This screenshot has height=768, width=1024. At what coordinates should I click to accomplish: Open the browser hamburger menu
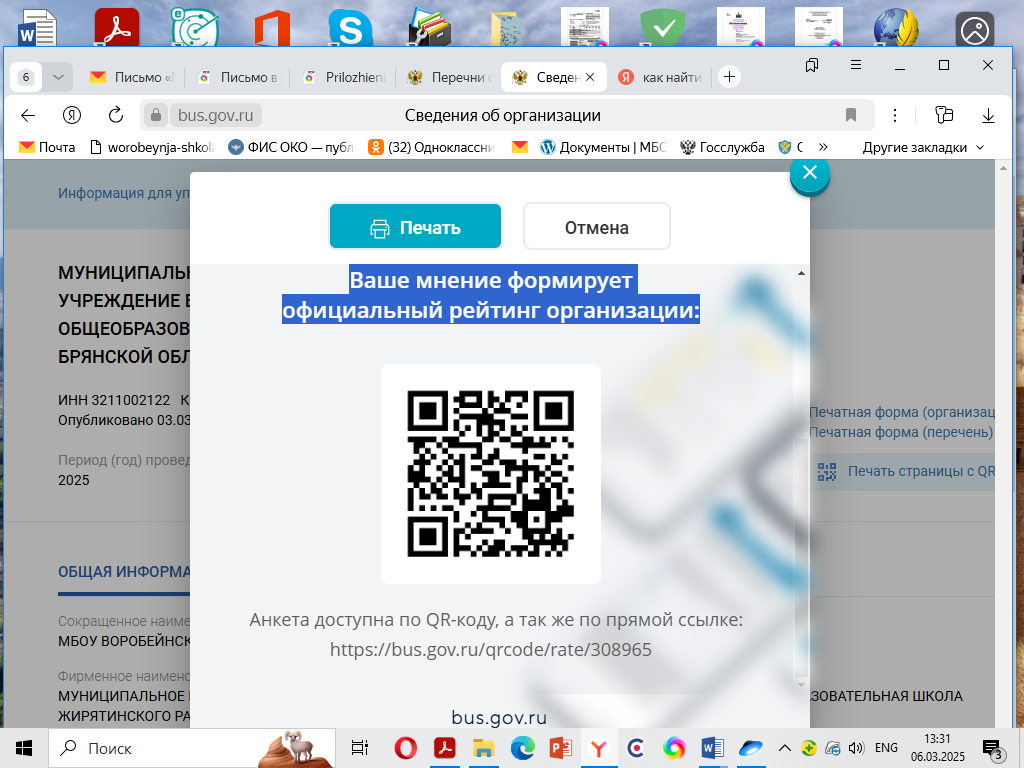[856, 65]
